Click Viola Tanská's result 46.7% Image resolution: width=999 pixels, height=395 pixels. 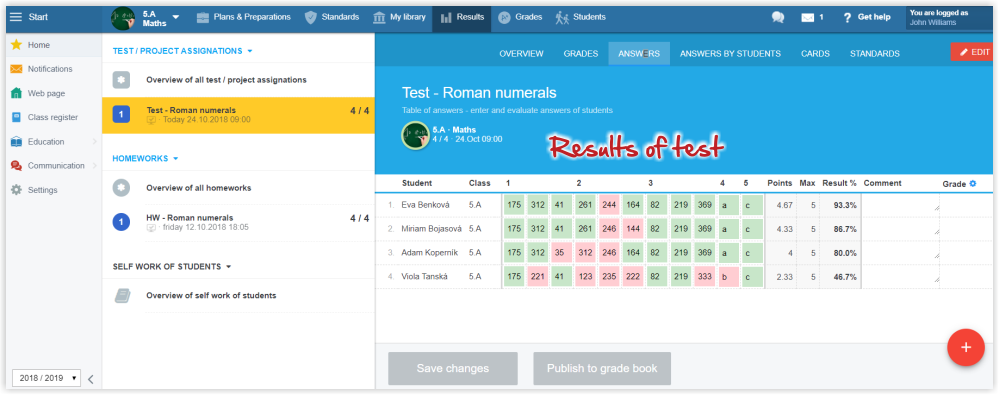click(845, 277)
